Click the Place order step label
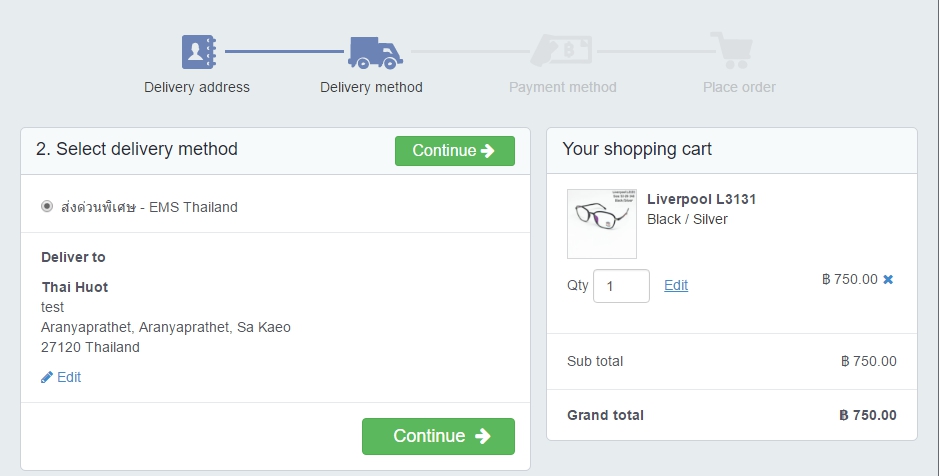This screenshot has height=476, width=939. click(x=739, y=87)
